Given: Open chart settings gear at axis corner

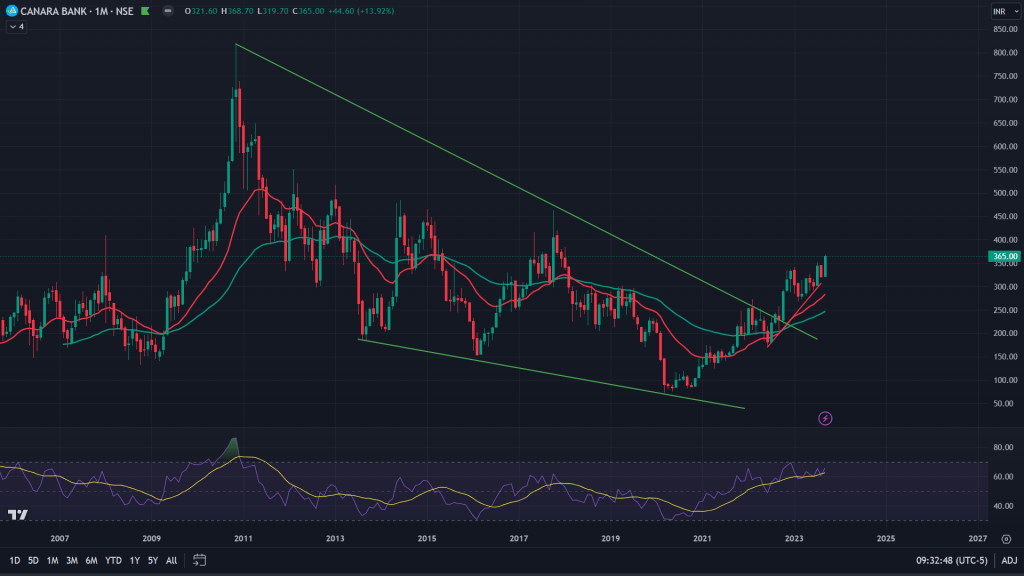Looking at the screenshot, I should (x=1005, y=538).
